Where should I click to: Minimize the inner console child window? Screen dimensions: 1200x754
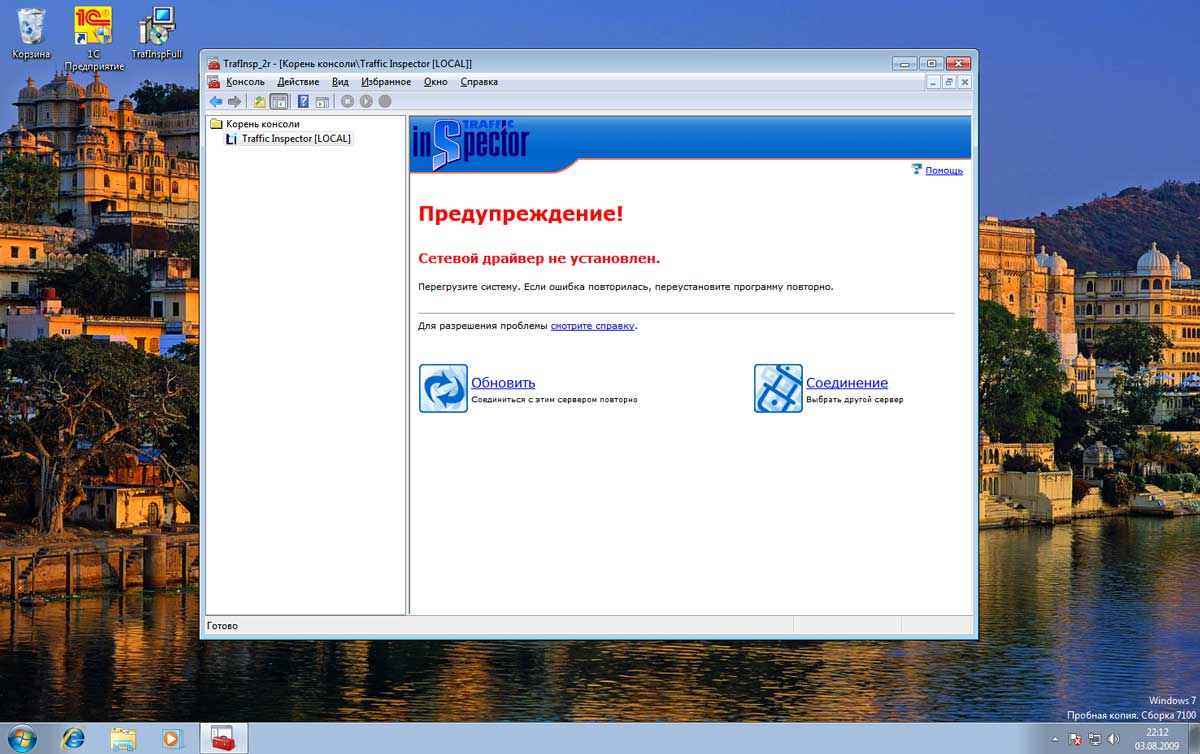tap(933, 82)
